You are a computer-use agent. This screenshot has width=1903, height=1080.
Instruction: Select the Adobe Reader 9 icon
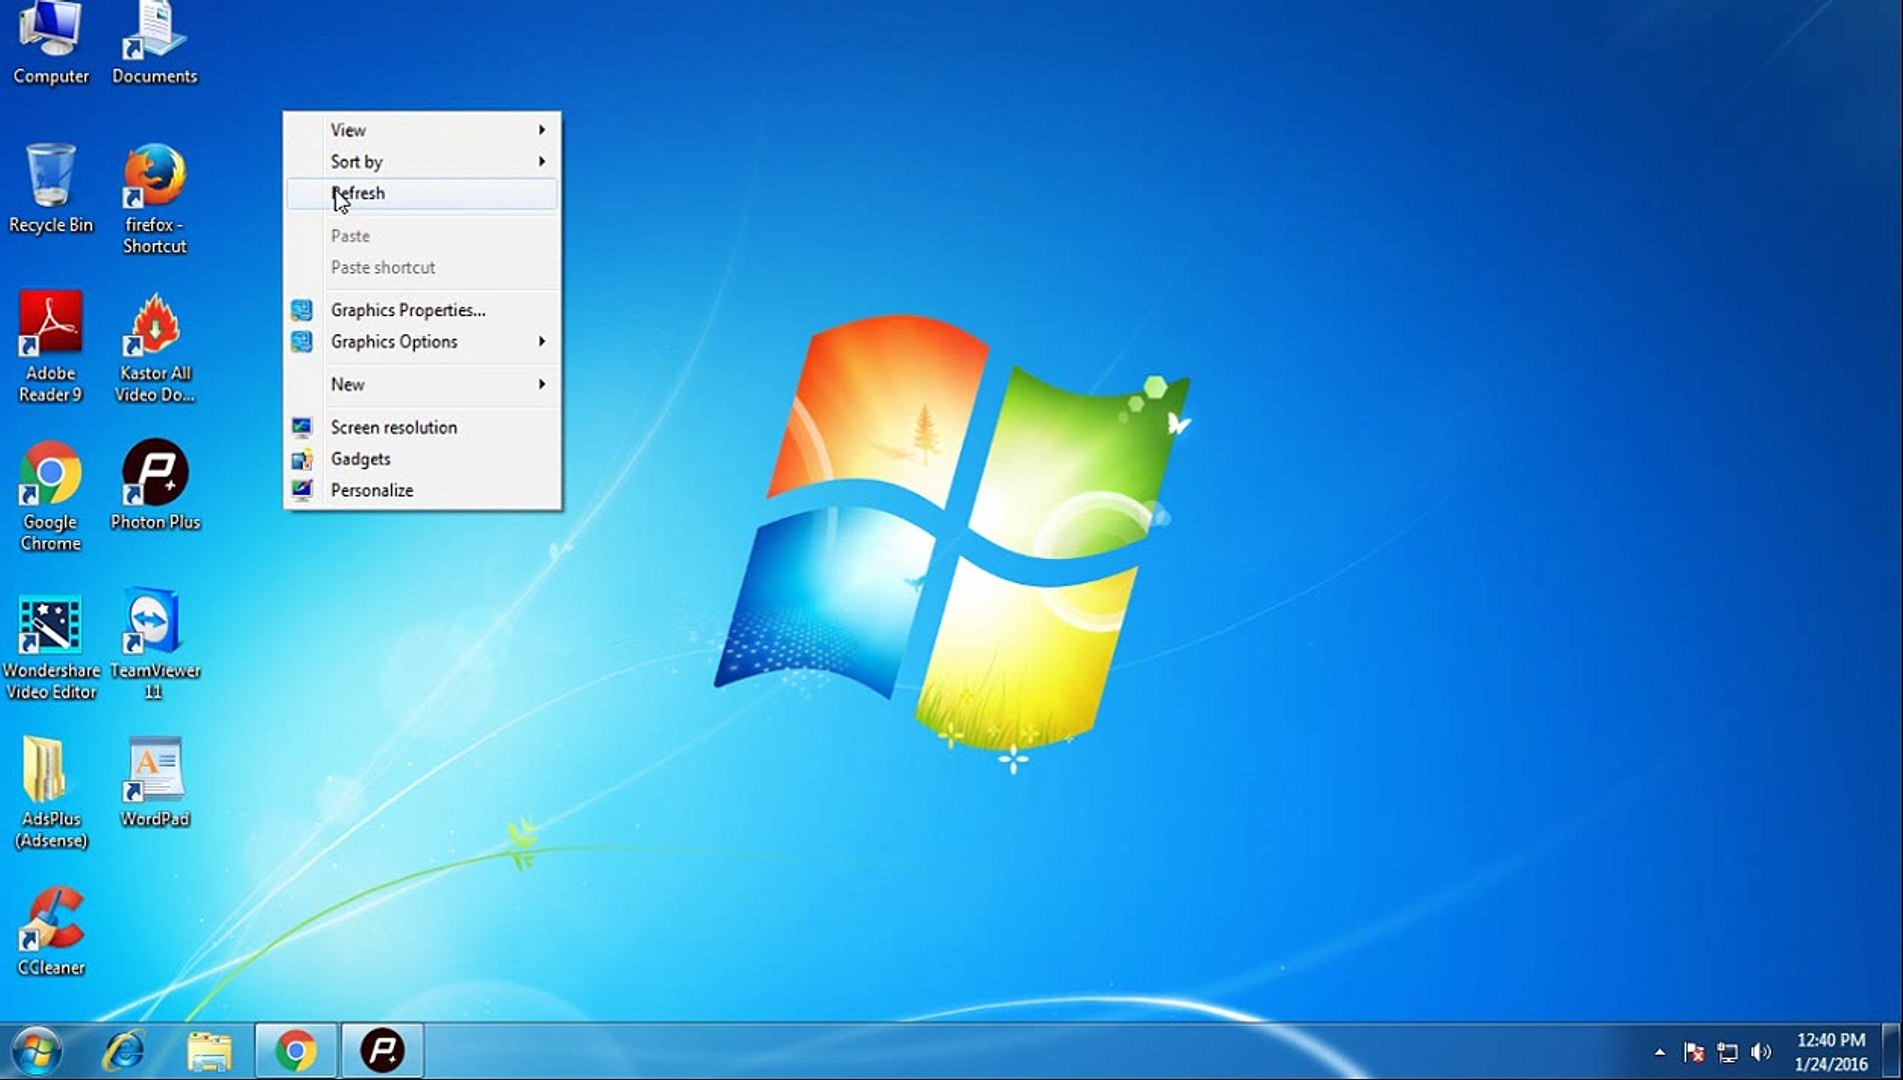tap(50, 347)
